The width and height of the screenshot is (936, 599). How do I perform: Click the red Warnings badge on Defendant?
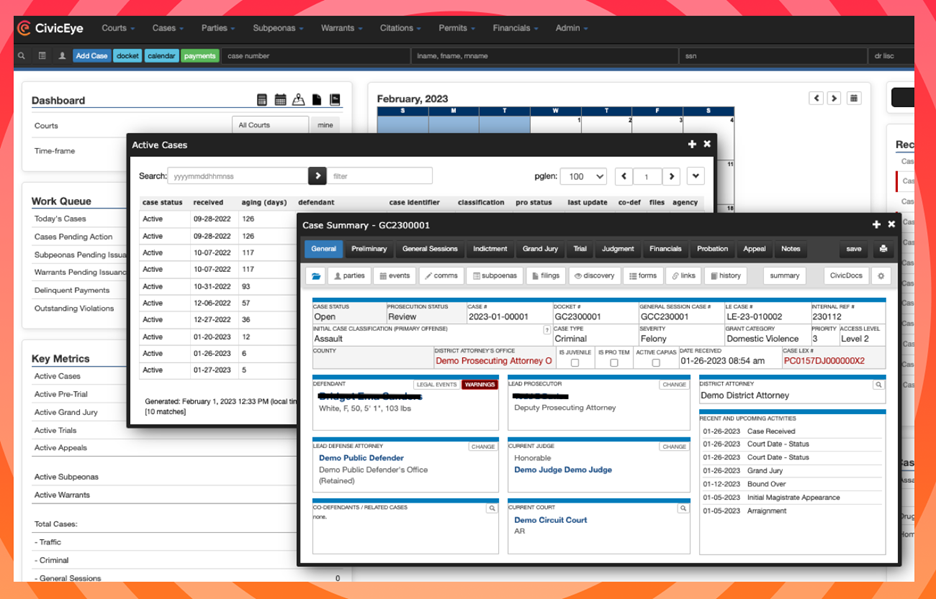(480, 384)
